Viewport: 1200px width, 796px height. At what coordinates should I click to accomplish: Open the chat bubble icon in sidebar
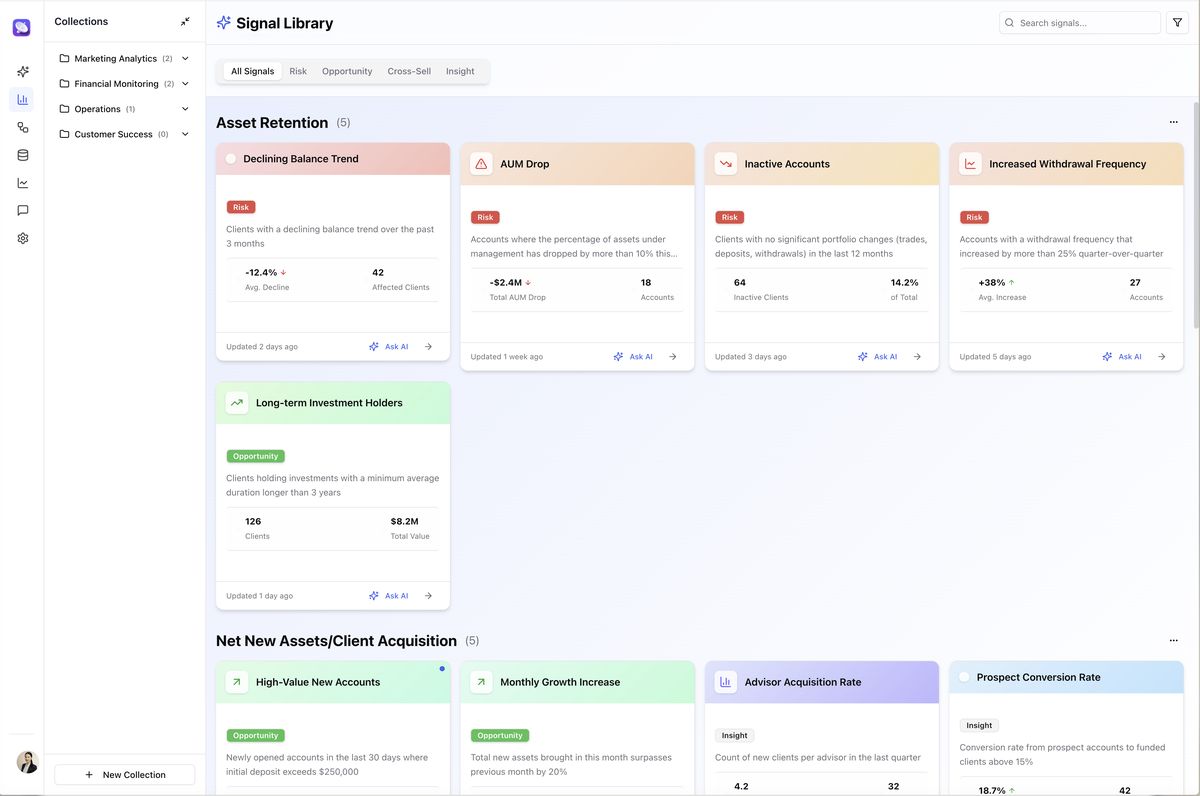click(22, 210)
